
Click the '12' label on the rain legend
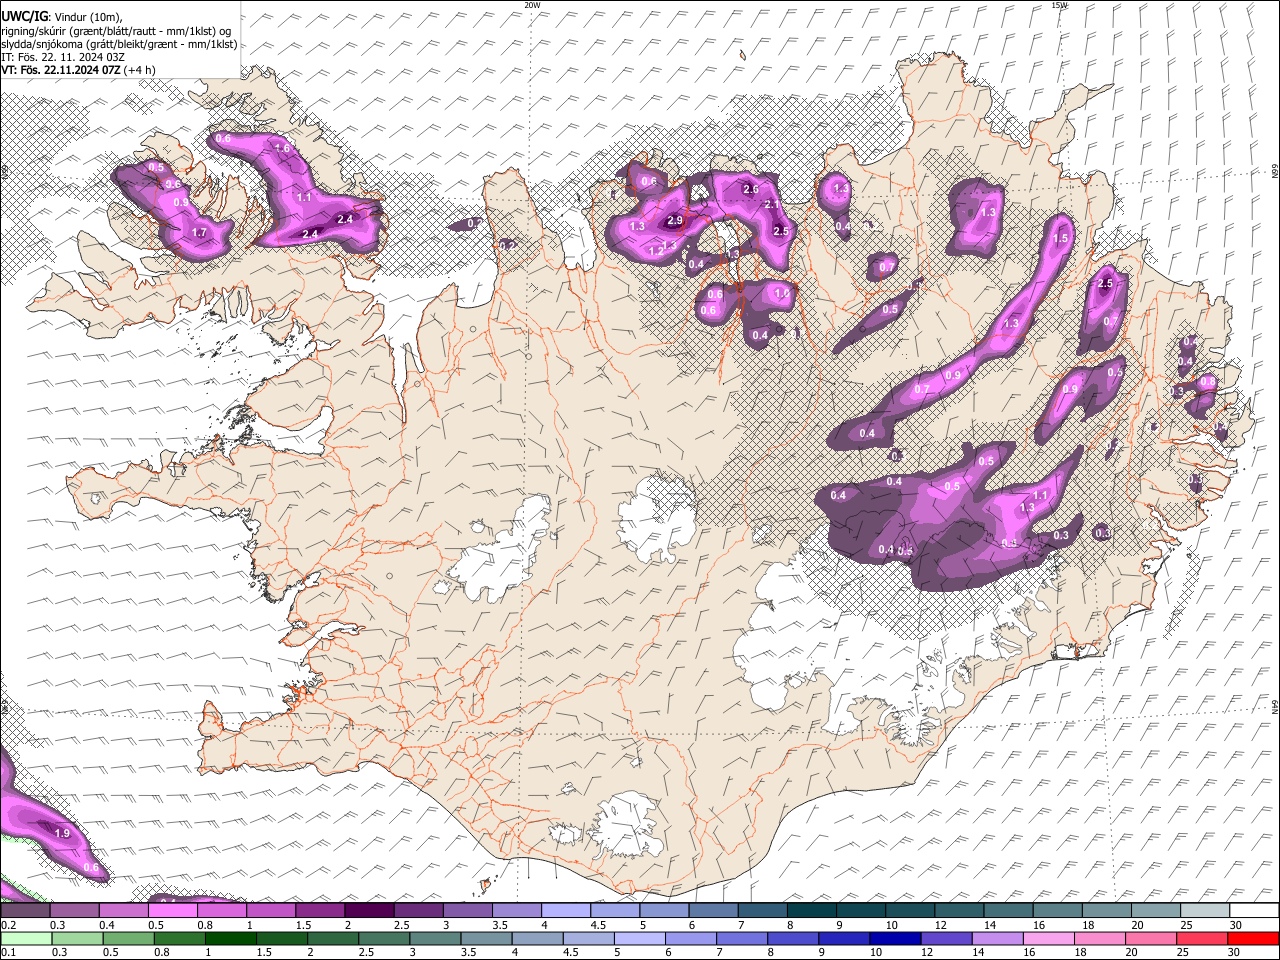point(927,952)
